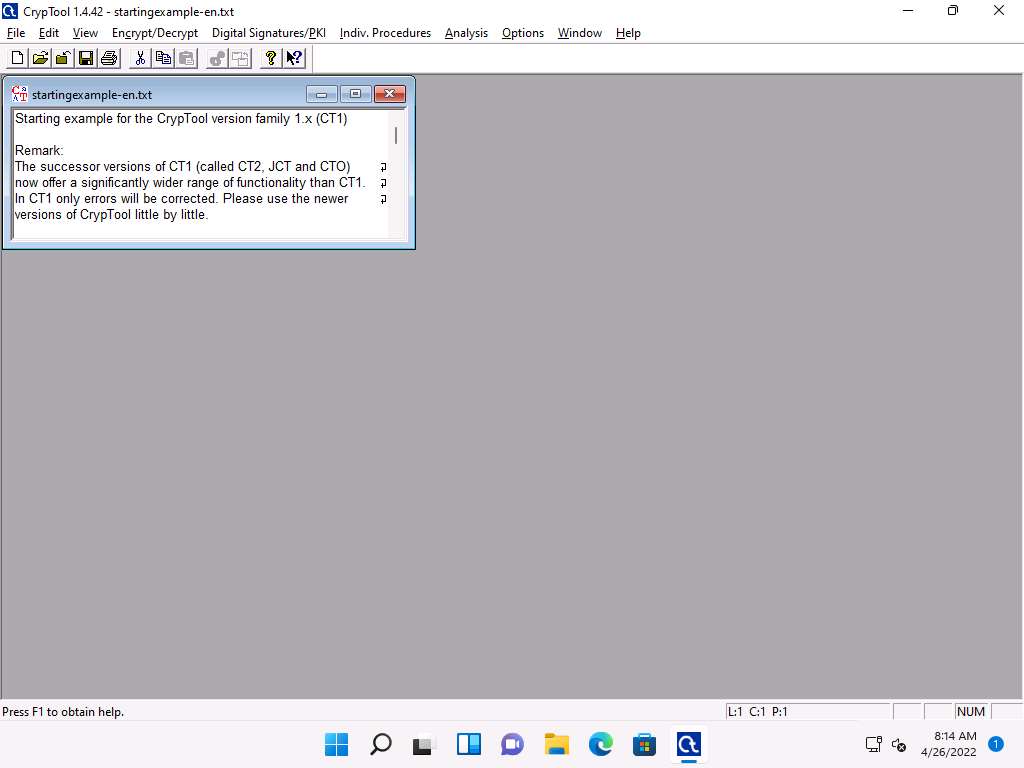
Task: Click the document's vertical scrollbar thumb
Action: click(x=396, y=135)
